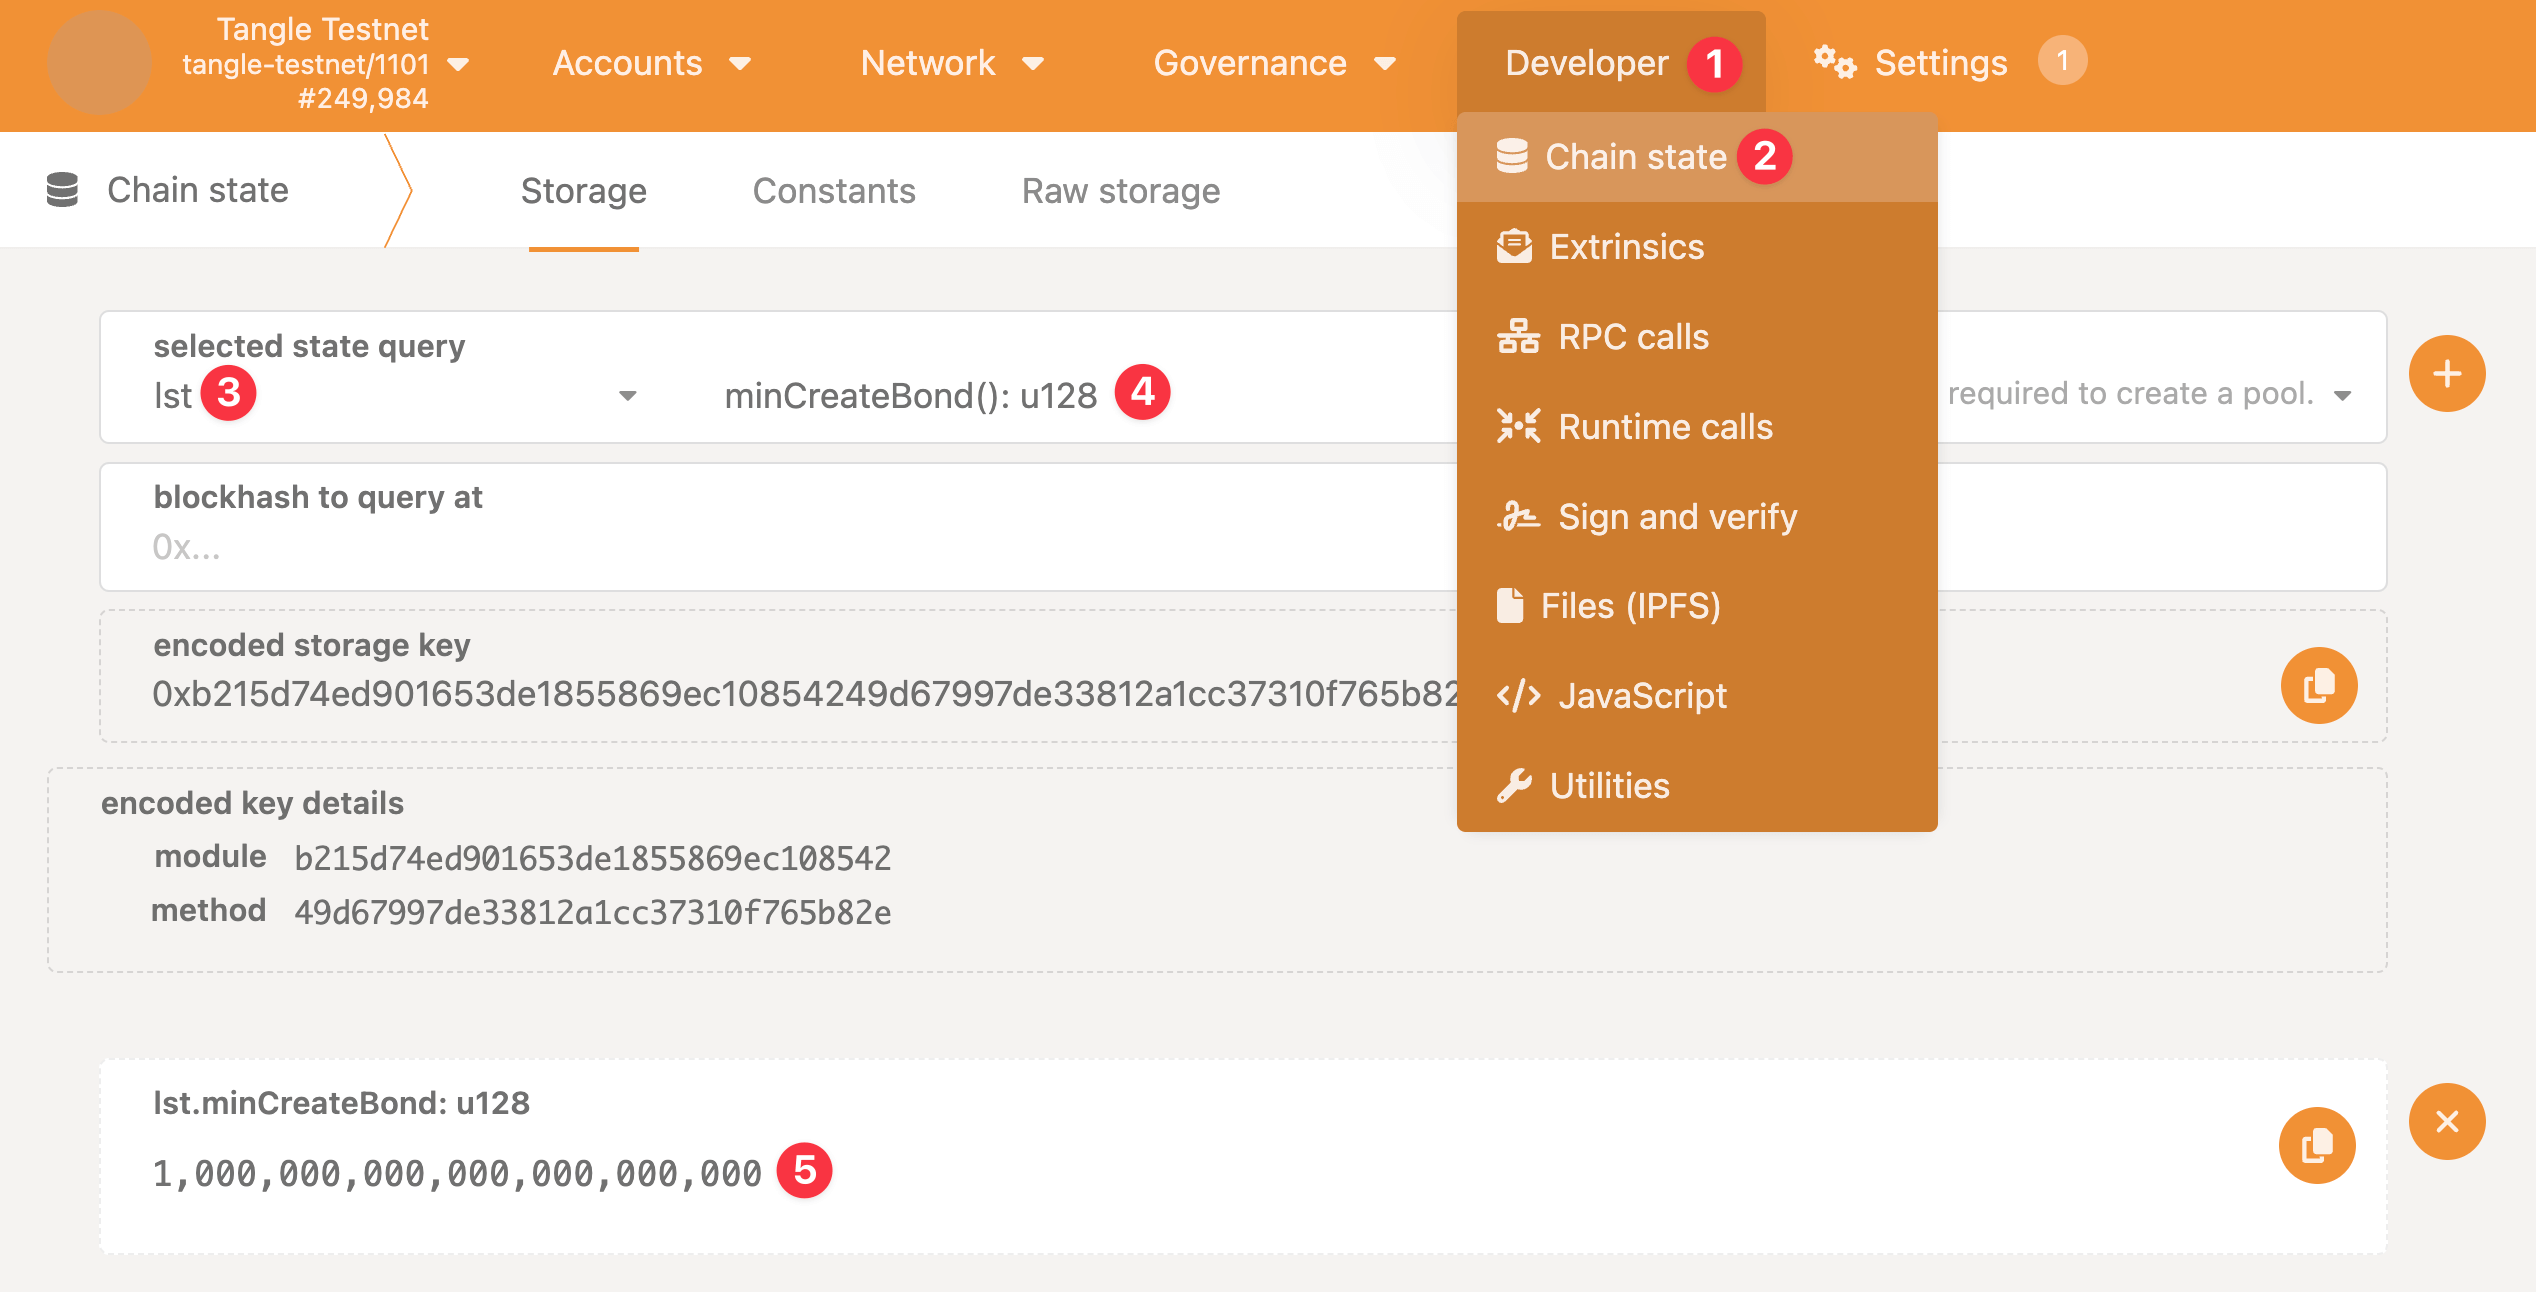Open the Utilities tool
The width and height of the screenshot is (2536, 1292).
1608,785
